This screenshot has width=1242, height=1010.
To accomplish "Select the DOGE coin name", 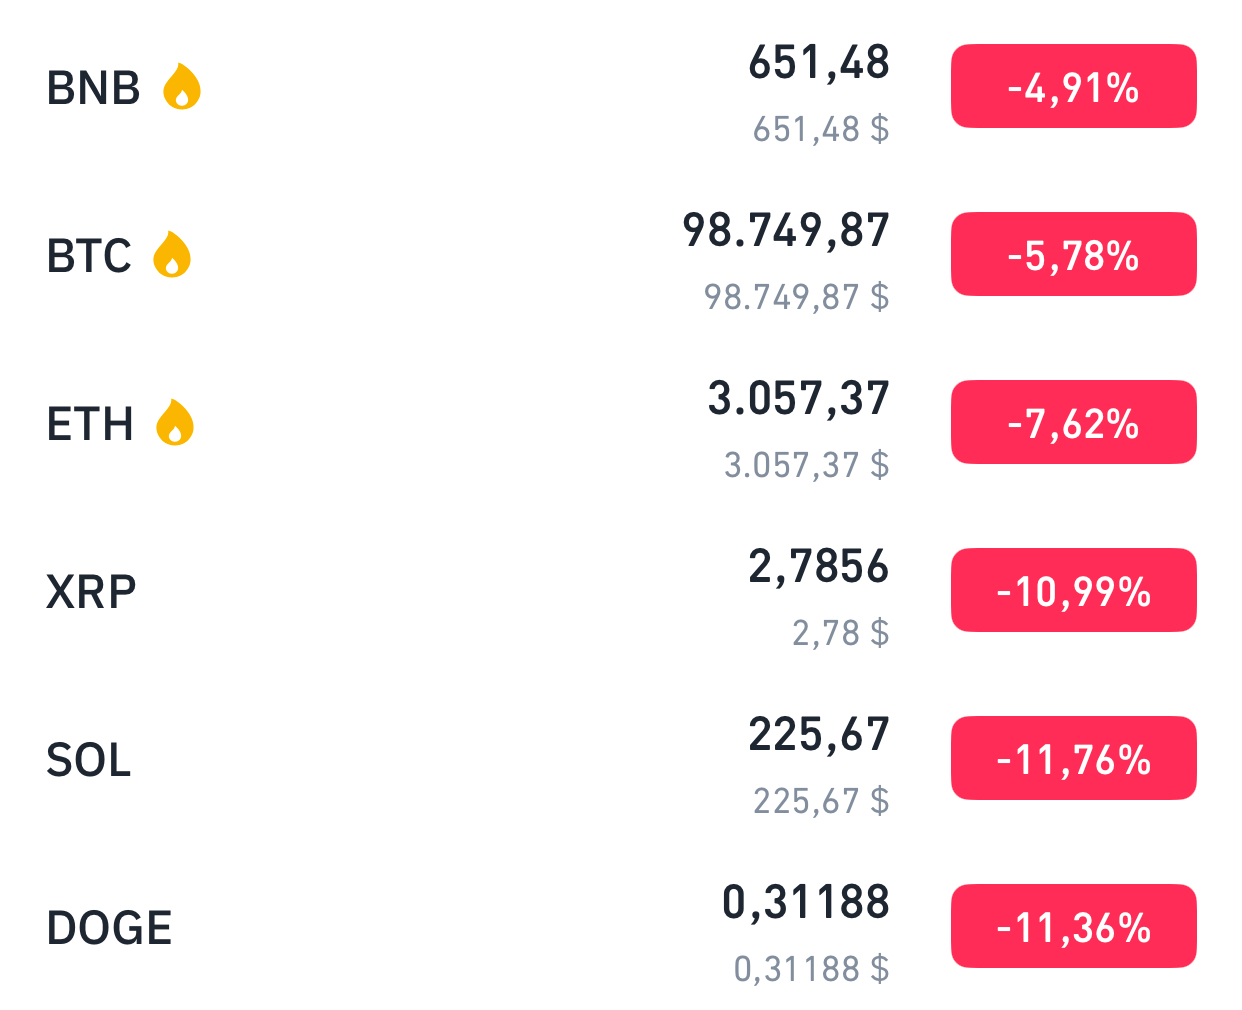I will [x=109, y=928].
